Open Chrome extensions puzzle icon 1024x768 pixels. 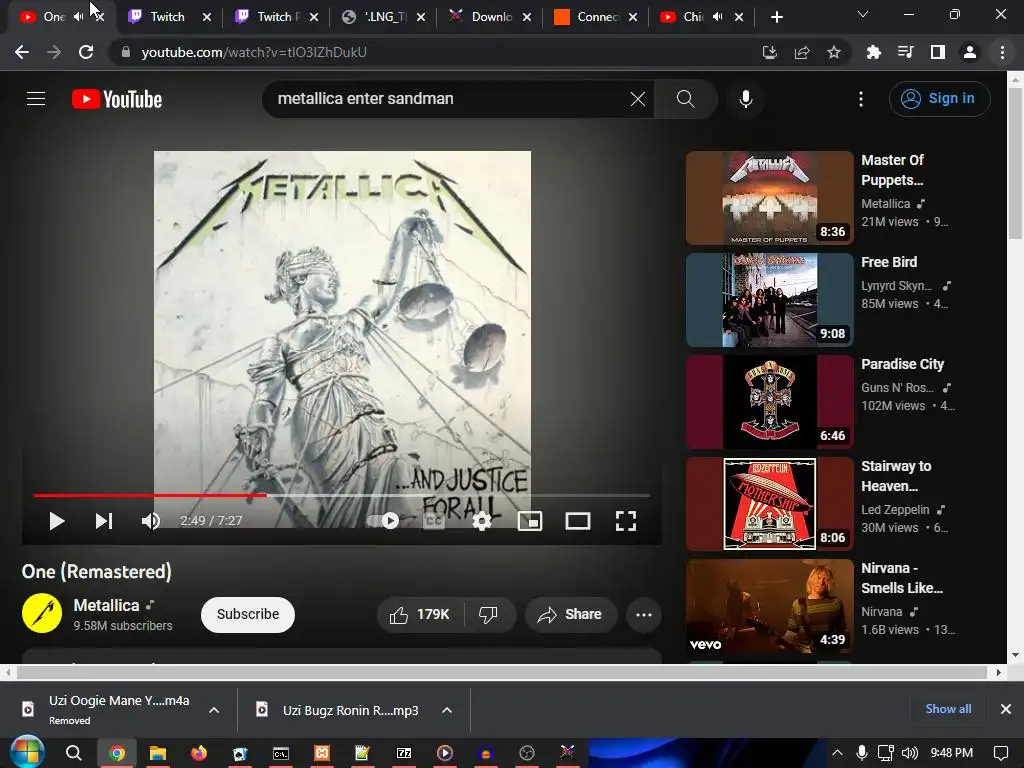click(x=873, y=52)
